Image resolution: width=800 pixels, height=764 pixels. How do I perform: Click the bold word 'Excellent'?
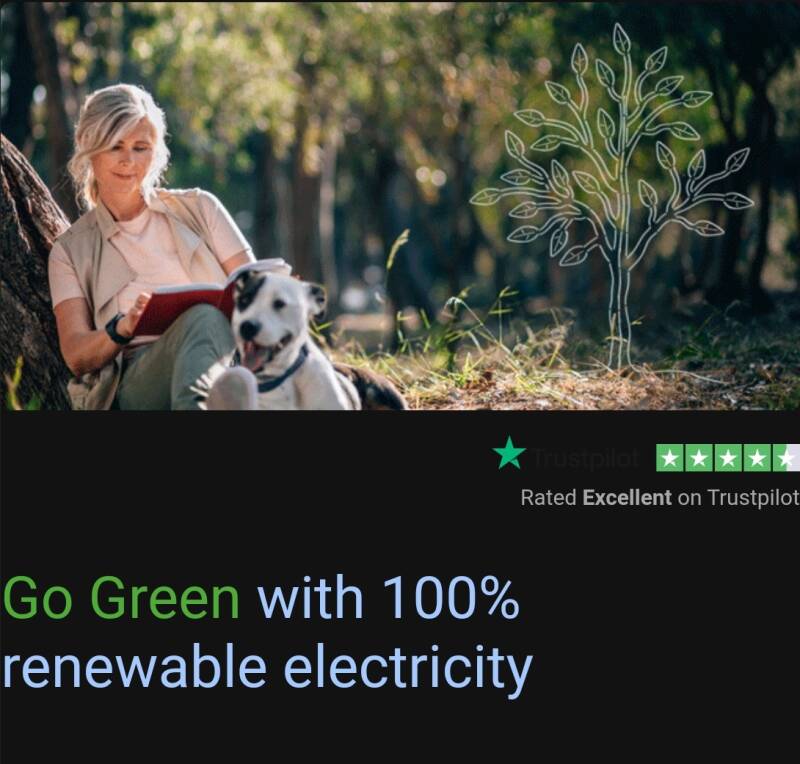tap(627, 497)
